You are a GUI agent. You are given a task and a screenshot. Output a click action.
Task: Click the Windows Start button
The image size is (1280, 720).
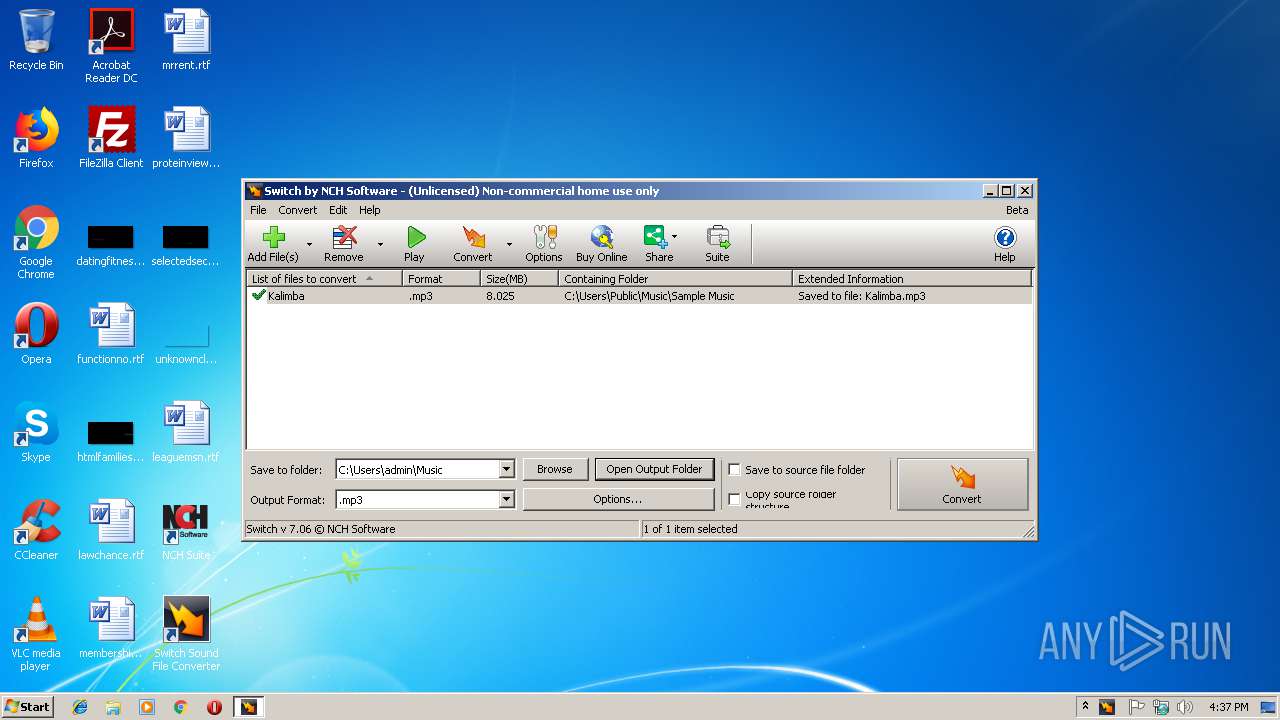[x=28, y=706]
